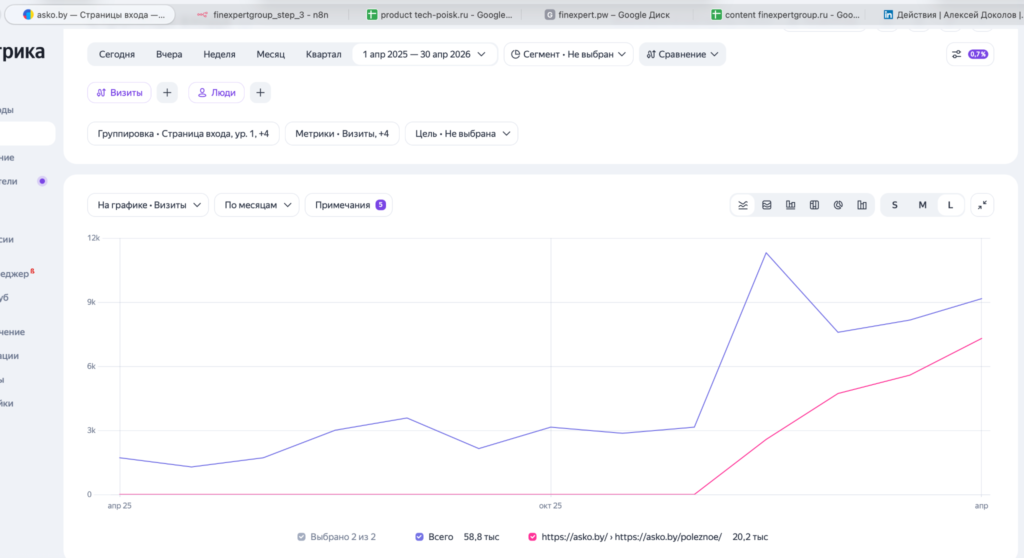Select the line chart type icon
The image size is (1024, 558).
point(743,205)
